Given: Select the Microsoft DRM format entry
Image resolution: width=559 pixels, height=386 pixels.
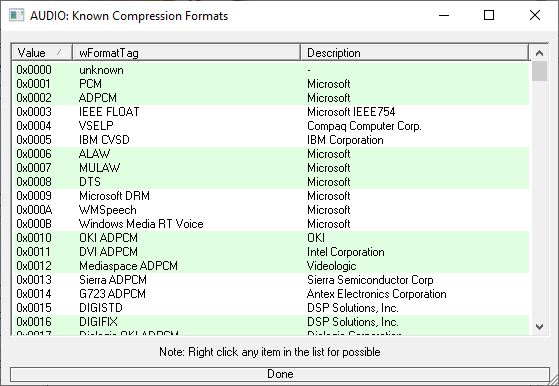Looking at the screenshot, I should [114, 196].
